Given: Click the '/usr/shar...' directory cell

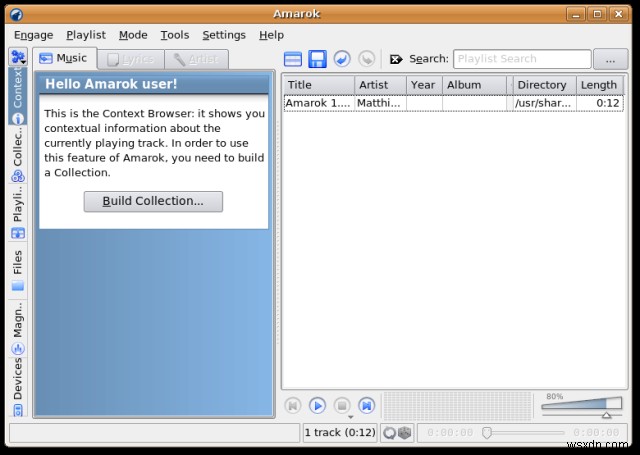Looking at the screenshot, I should pos(544,103).
